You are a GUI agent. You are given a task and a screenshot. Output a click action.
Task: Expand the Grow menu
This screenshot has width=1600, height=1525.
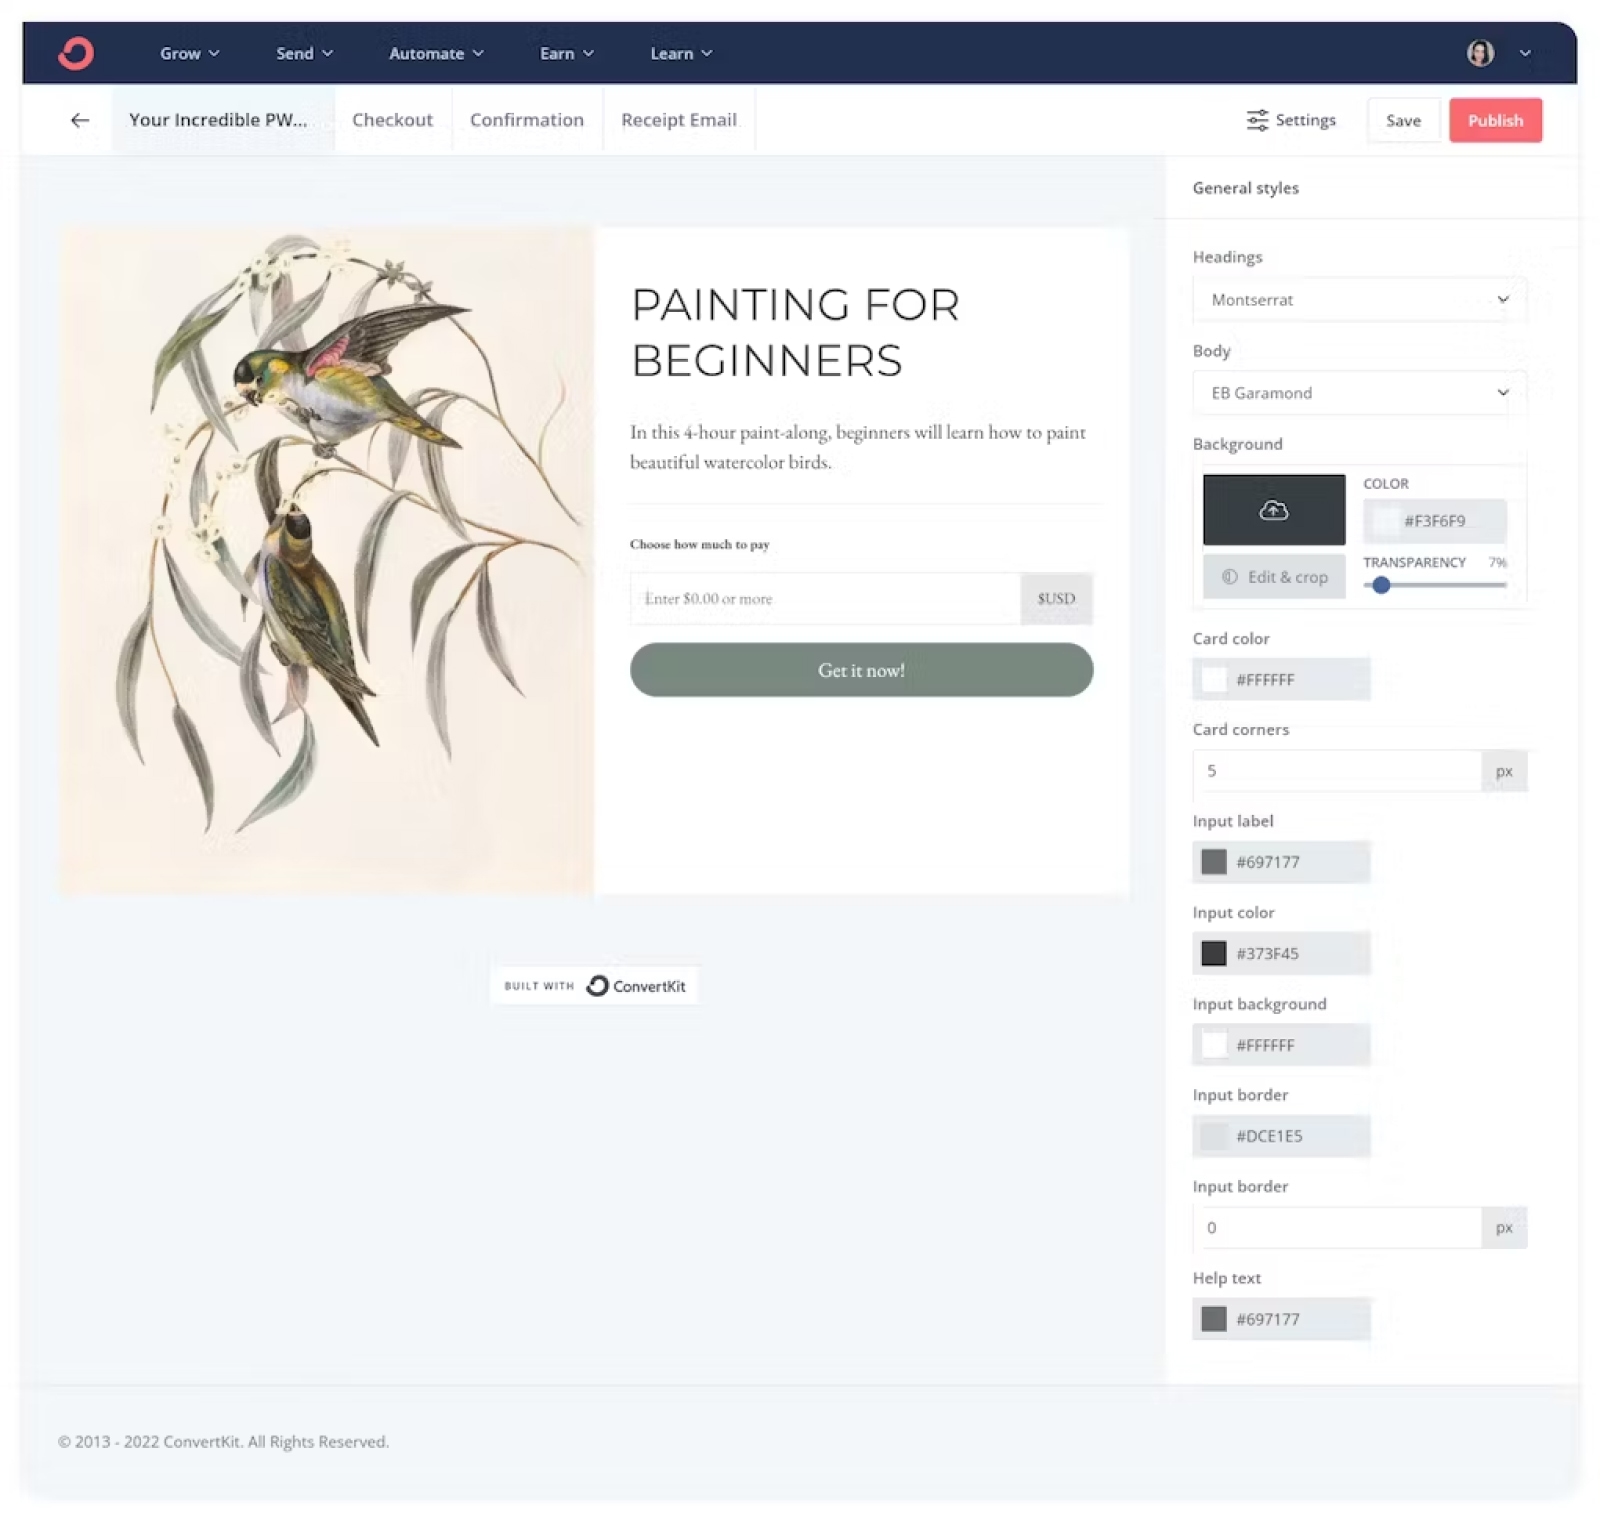189,54
